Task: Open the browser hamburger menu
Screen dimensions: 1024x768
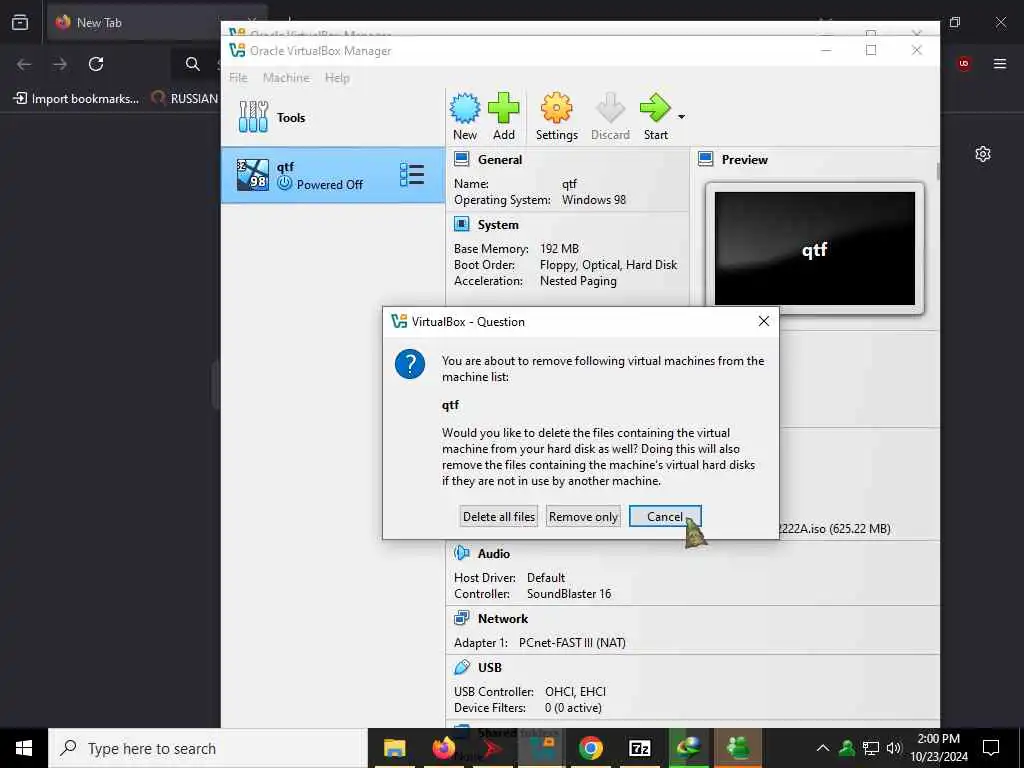Action: point(1000,63)
